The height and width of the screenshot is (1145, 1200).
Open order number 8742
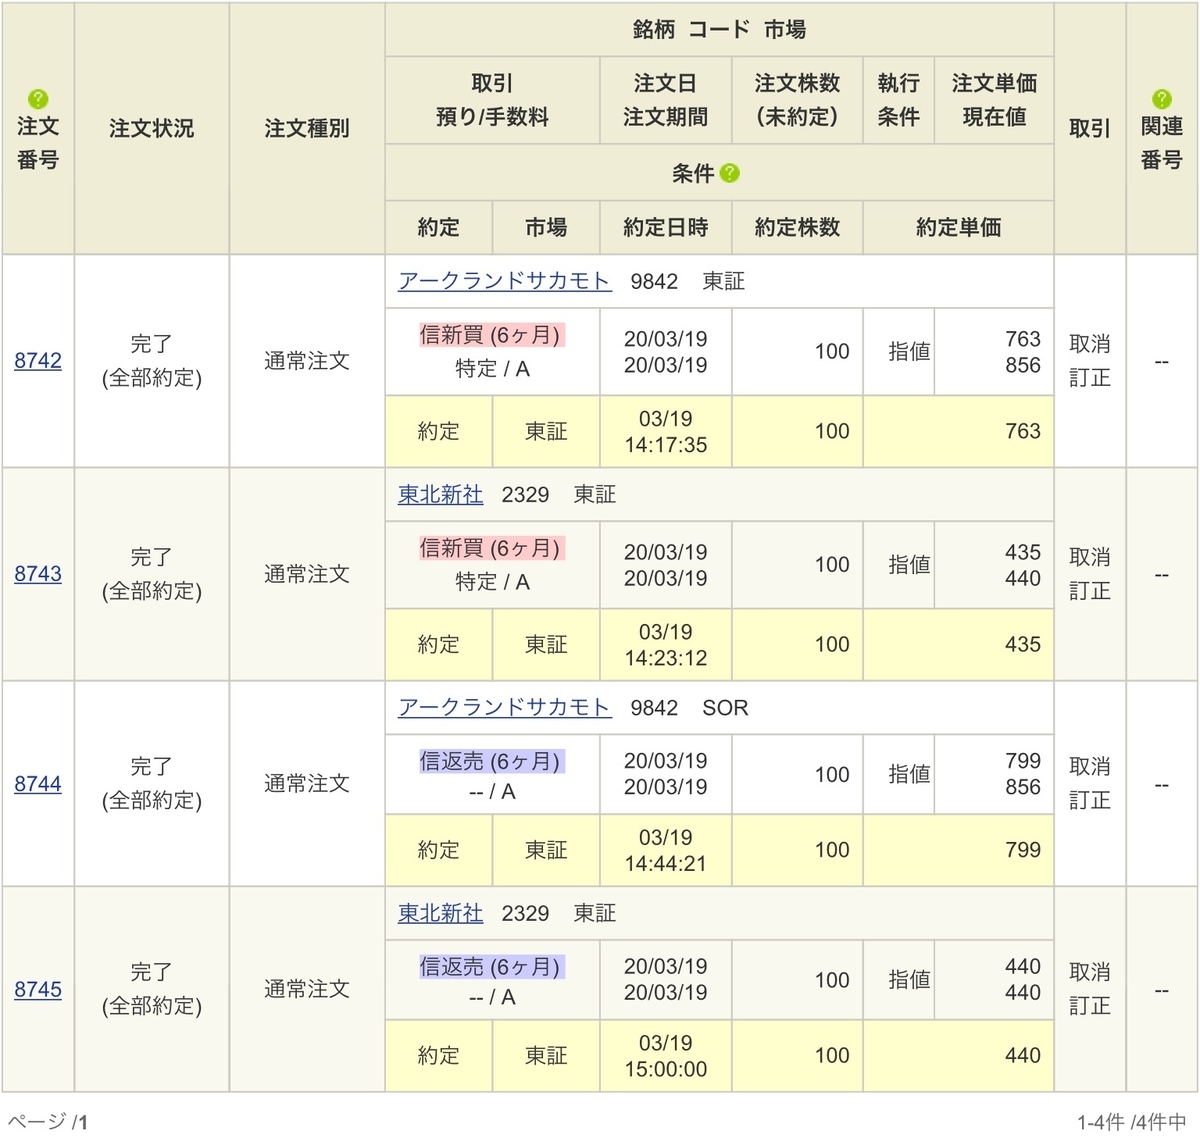[38, 361]
